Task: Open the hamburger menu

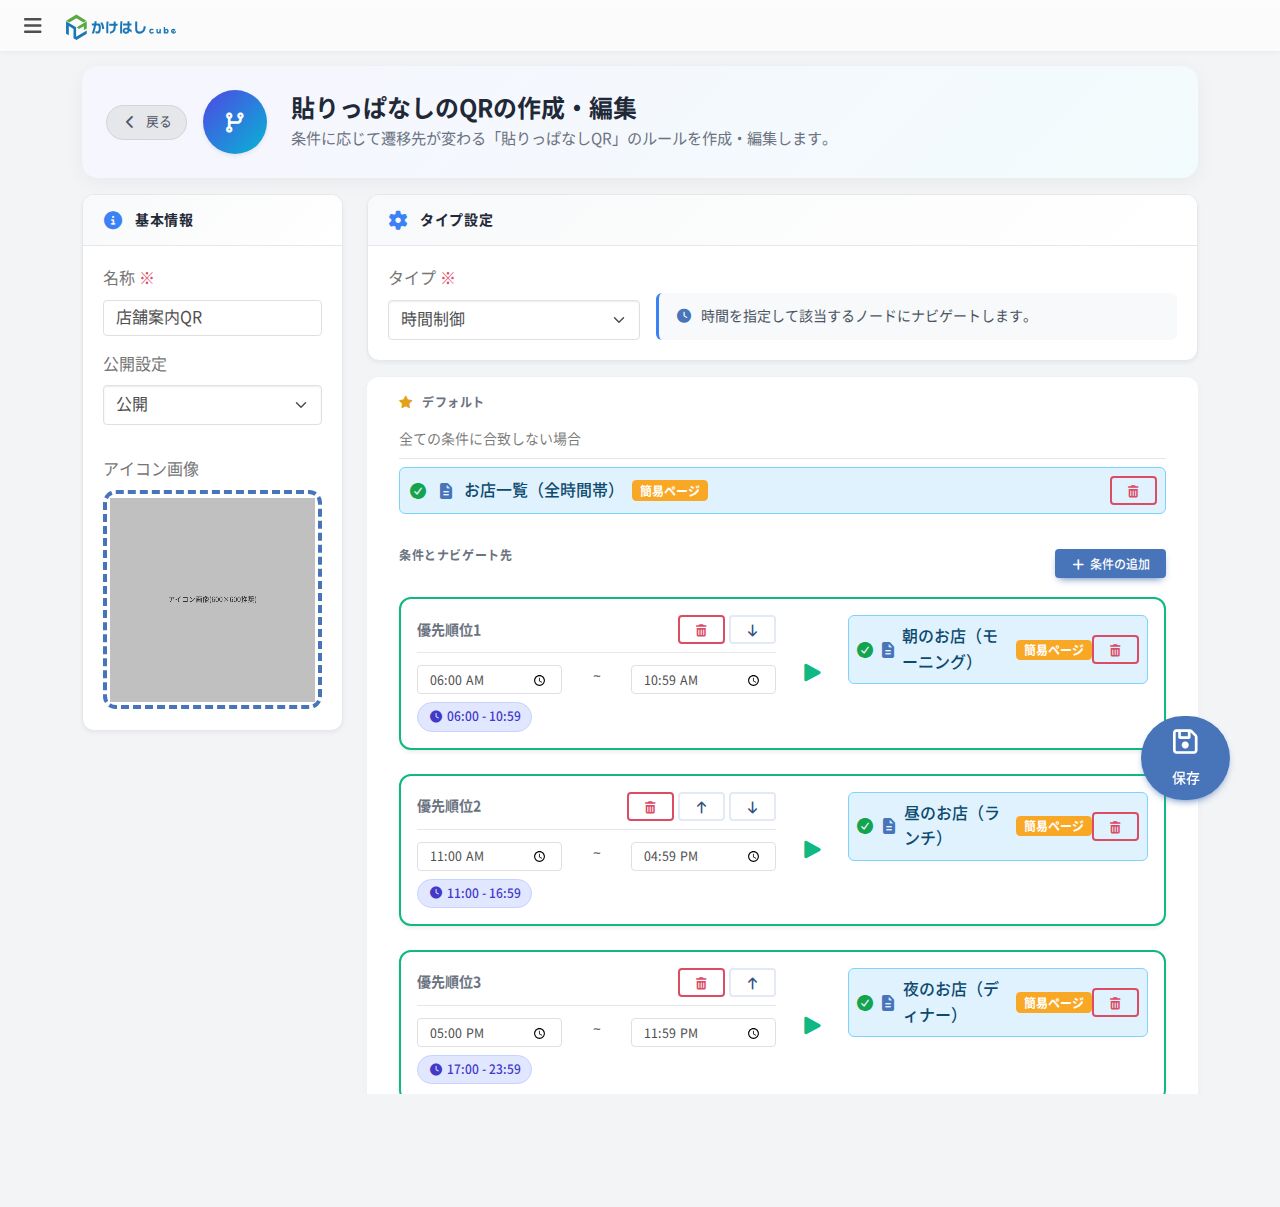Action: pyautogui.click(x=33, y=26)
